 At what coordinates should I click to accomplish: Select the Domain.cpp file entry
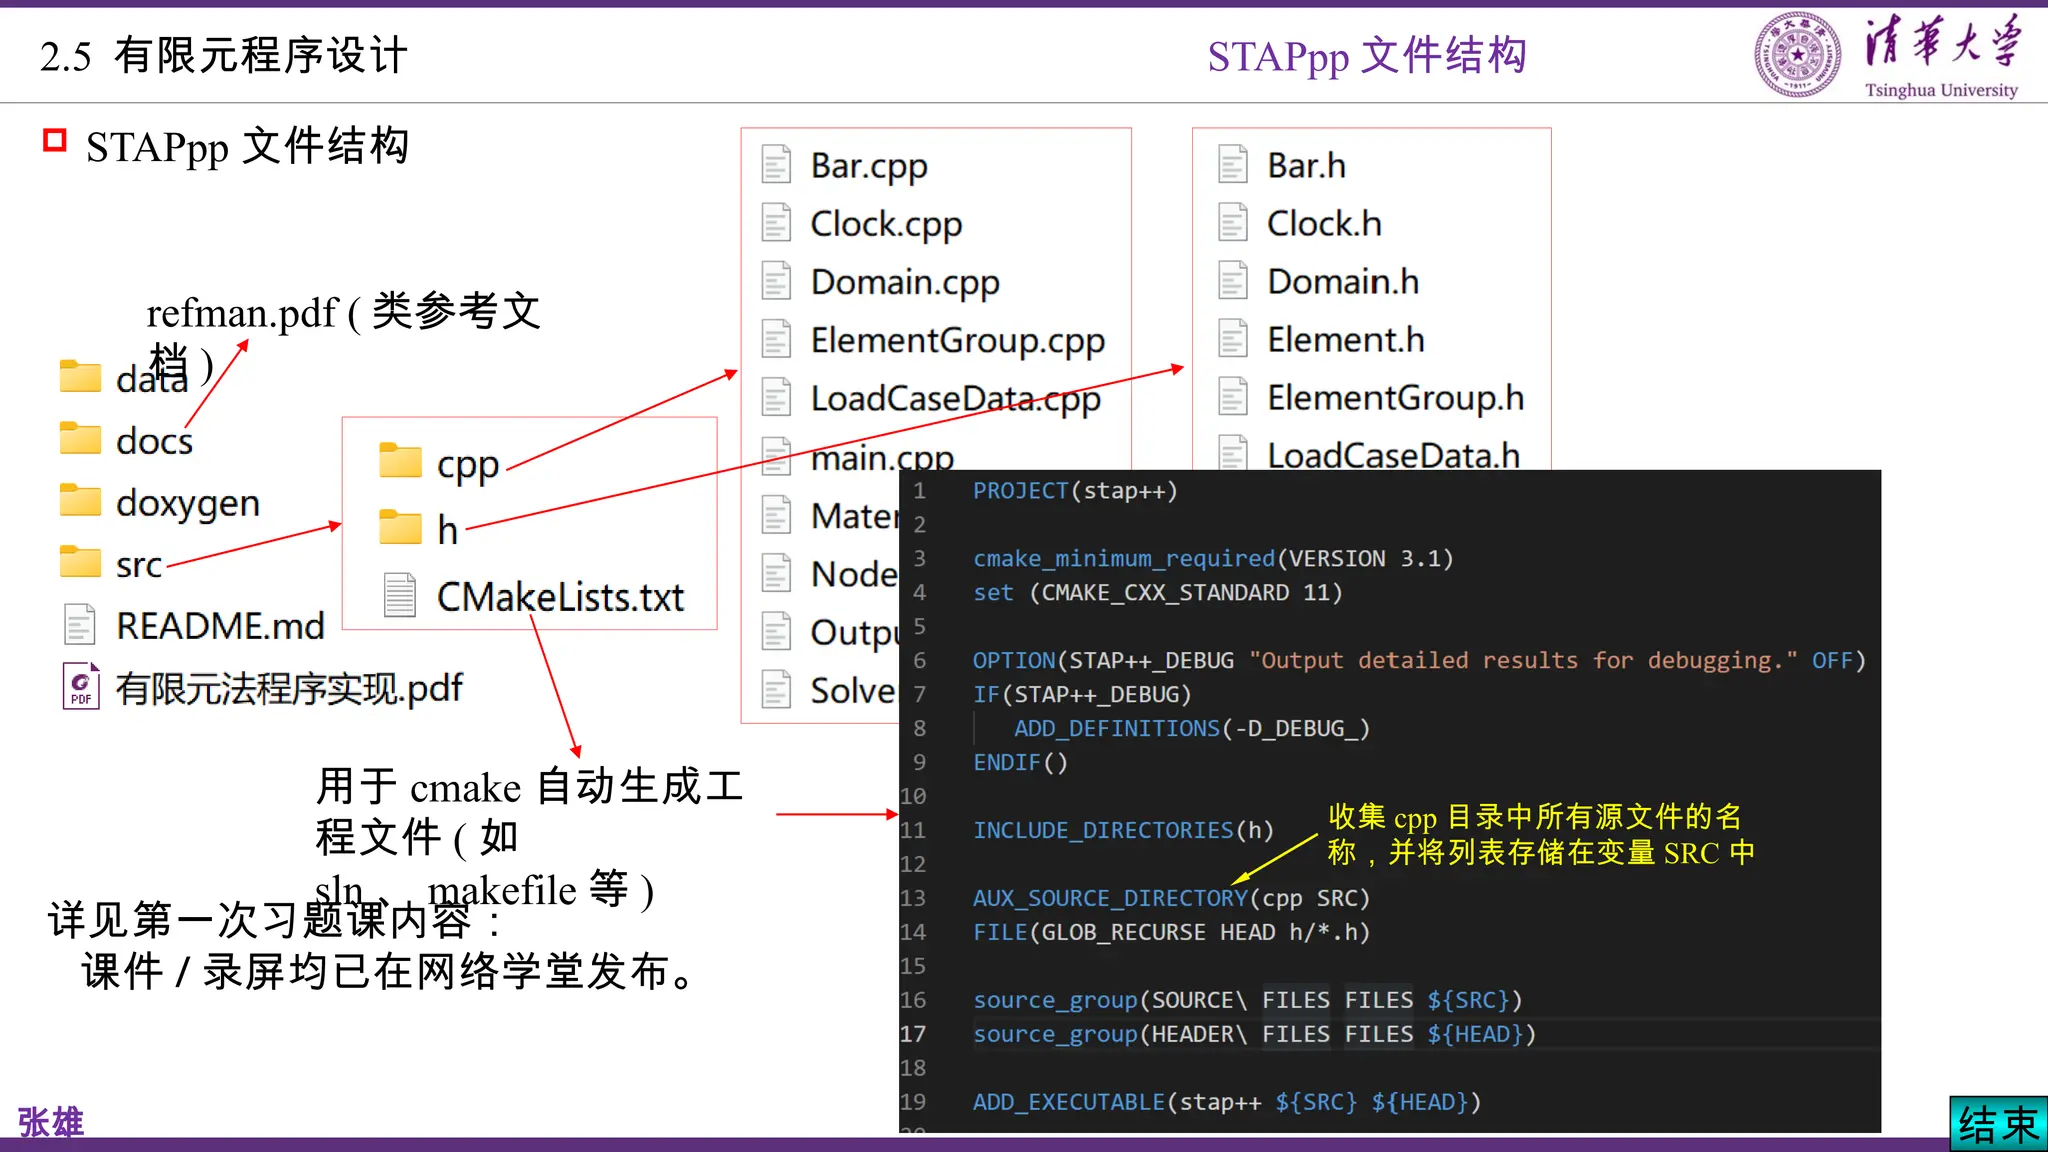904,282
